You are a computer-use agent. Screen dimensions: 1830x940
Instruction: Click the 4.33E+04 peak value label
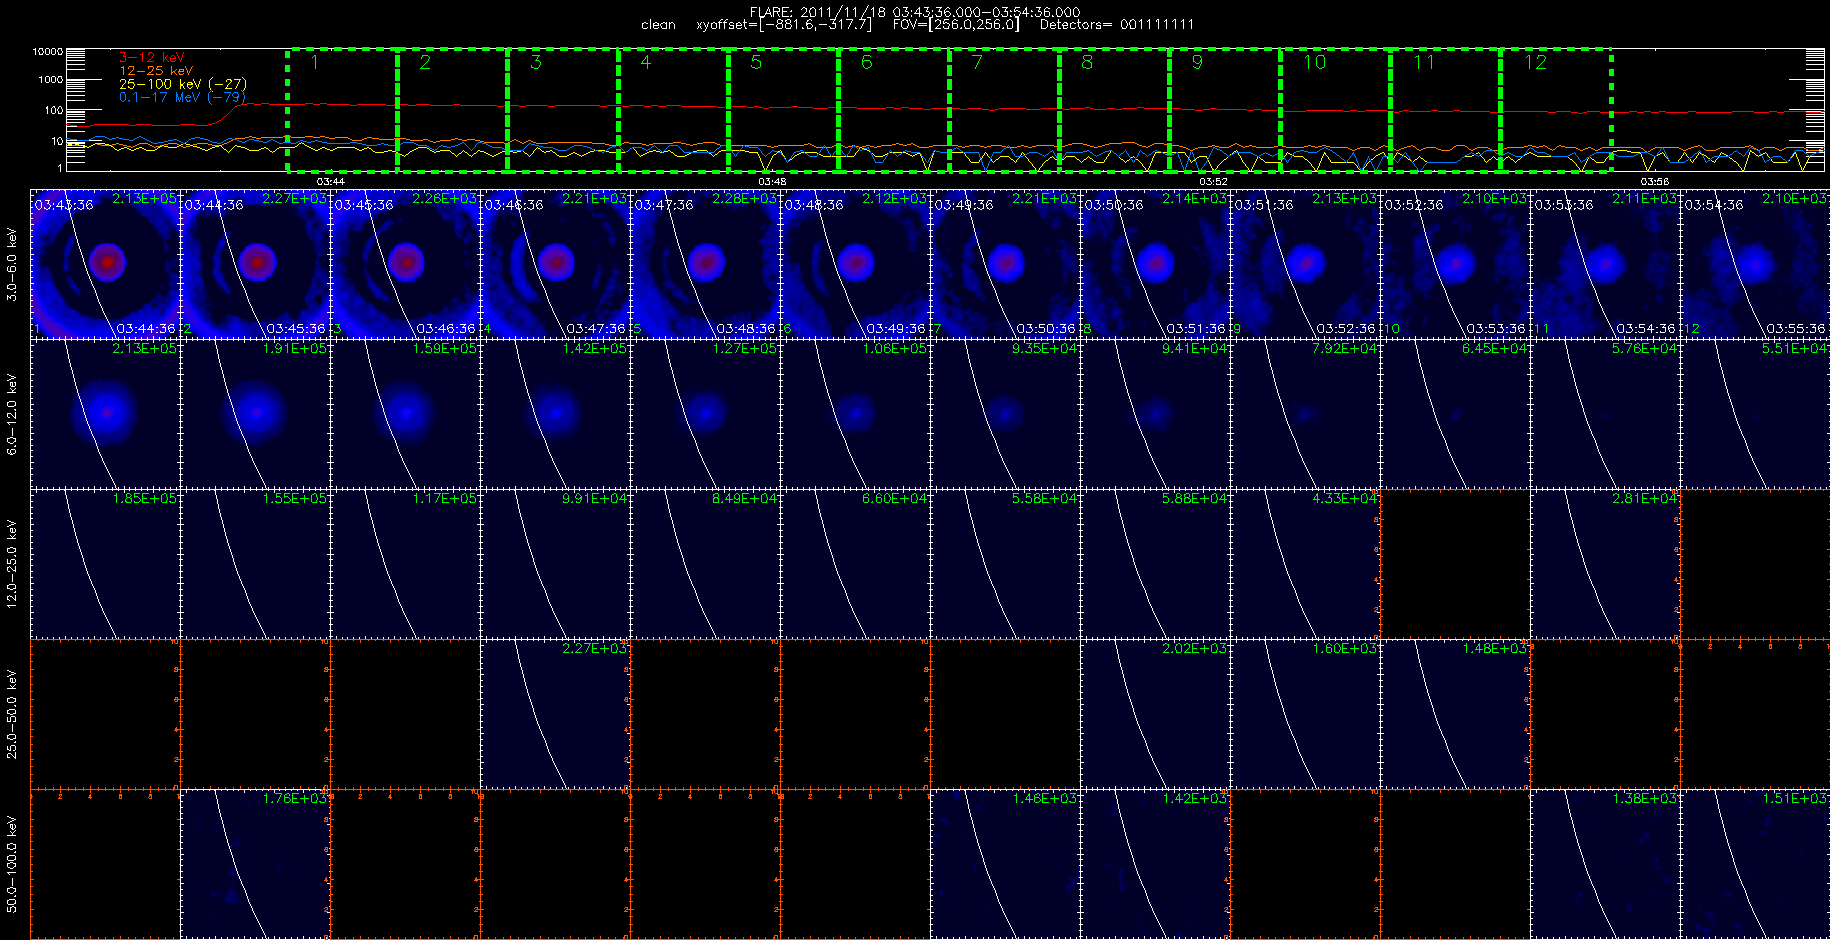coord(1345,499)
